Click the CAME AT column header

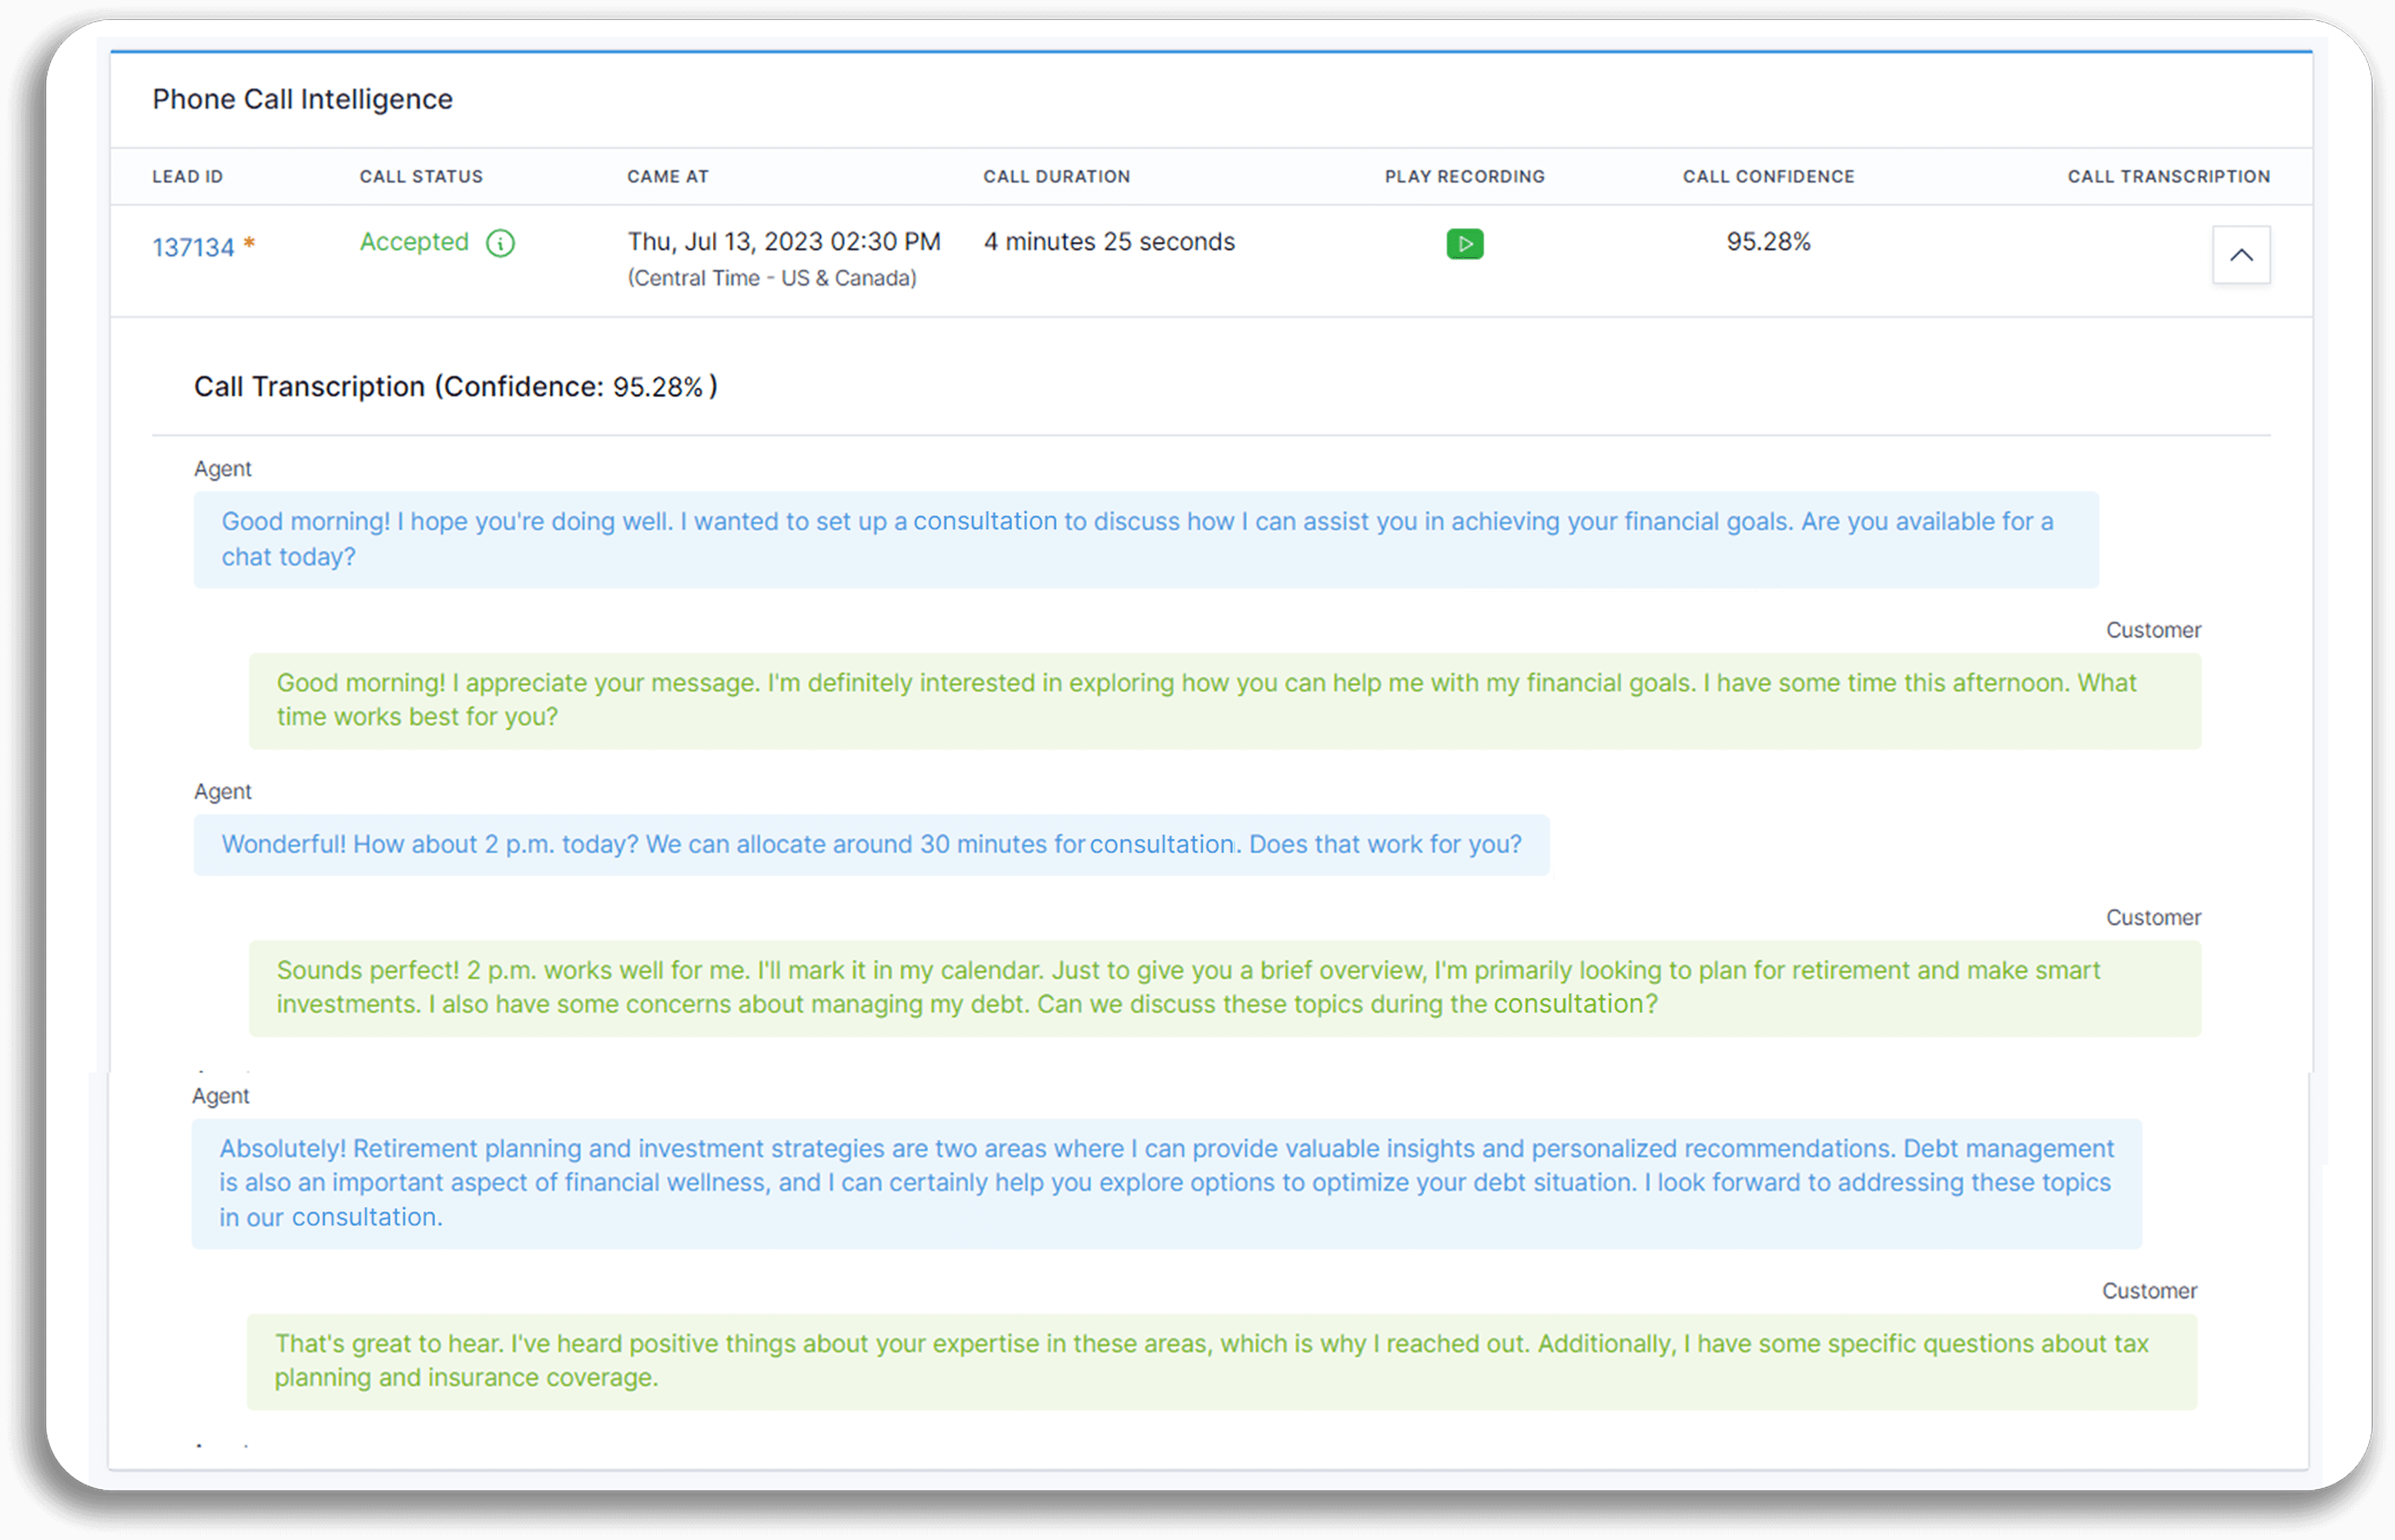click(x=667, y=176)
